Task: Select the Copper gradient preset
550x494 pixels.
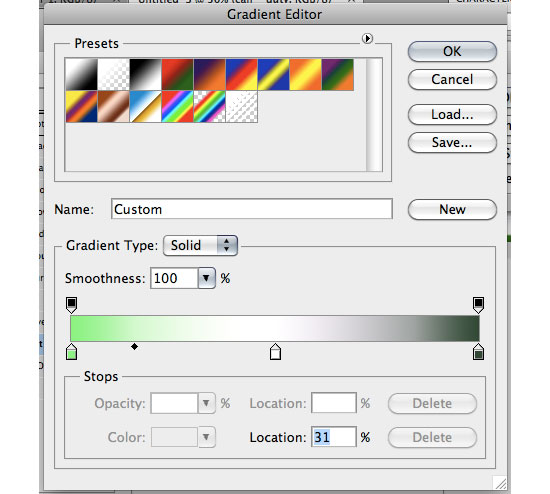Action: pos(113,106)
